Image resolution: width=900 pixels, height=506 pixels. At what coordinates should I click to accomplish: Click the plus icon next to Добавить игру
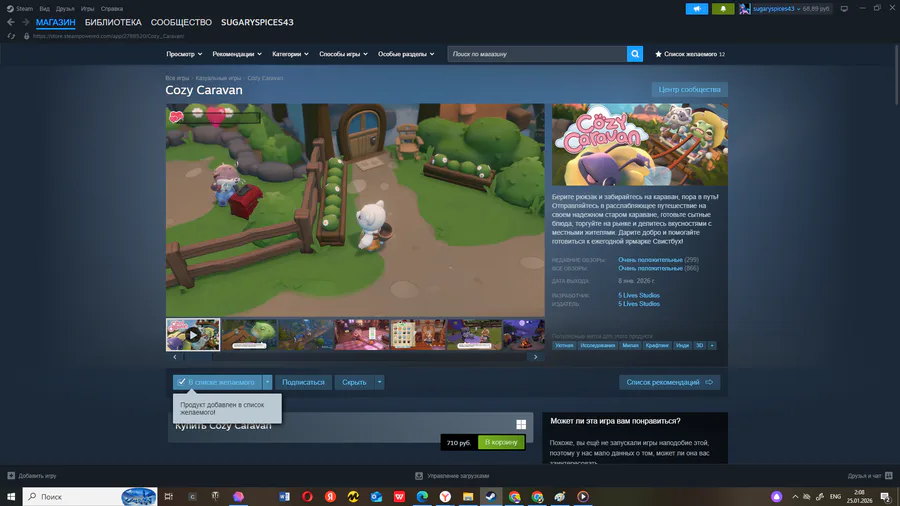click(11, 476)
